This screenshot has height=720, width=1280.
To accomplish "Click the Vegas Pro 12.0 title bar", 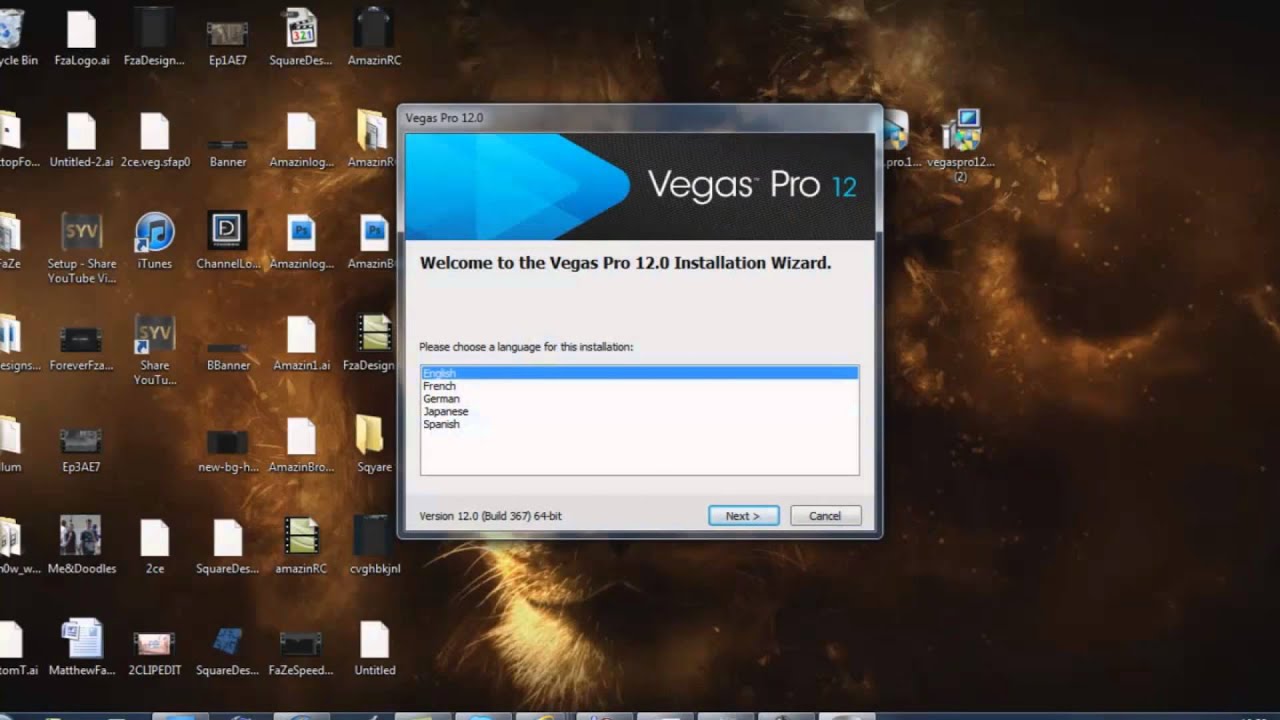I will click(640, 118).
